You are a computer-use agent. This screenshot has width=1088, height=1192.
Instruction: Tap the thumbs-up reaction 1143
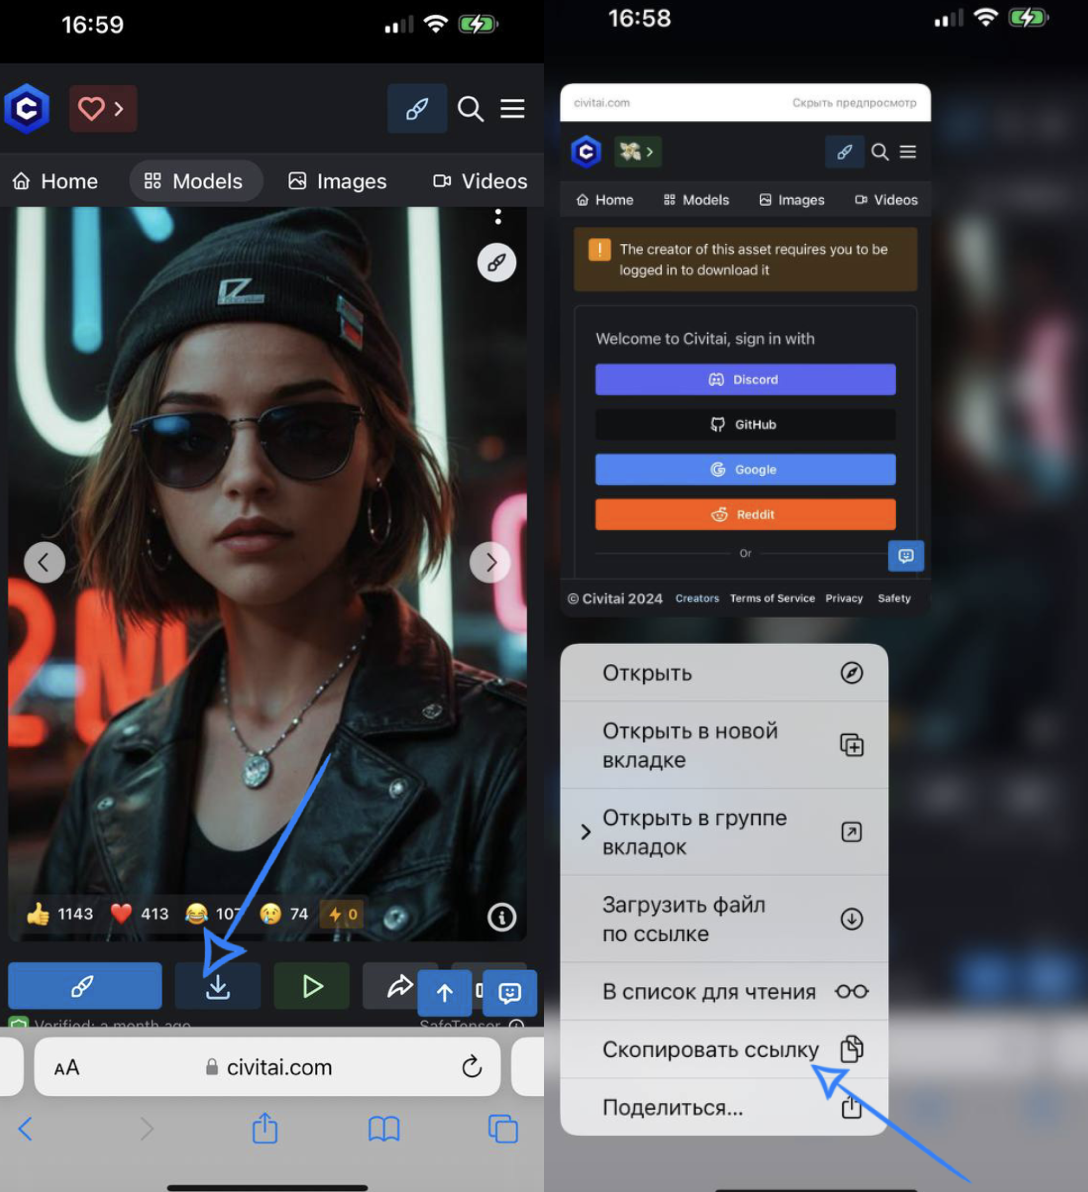(60, 914)
